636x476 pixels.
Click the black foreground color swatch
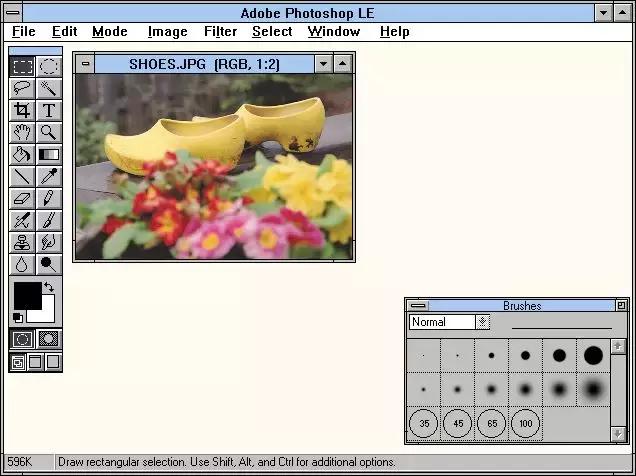point(25,295)
